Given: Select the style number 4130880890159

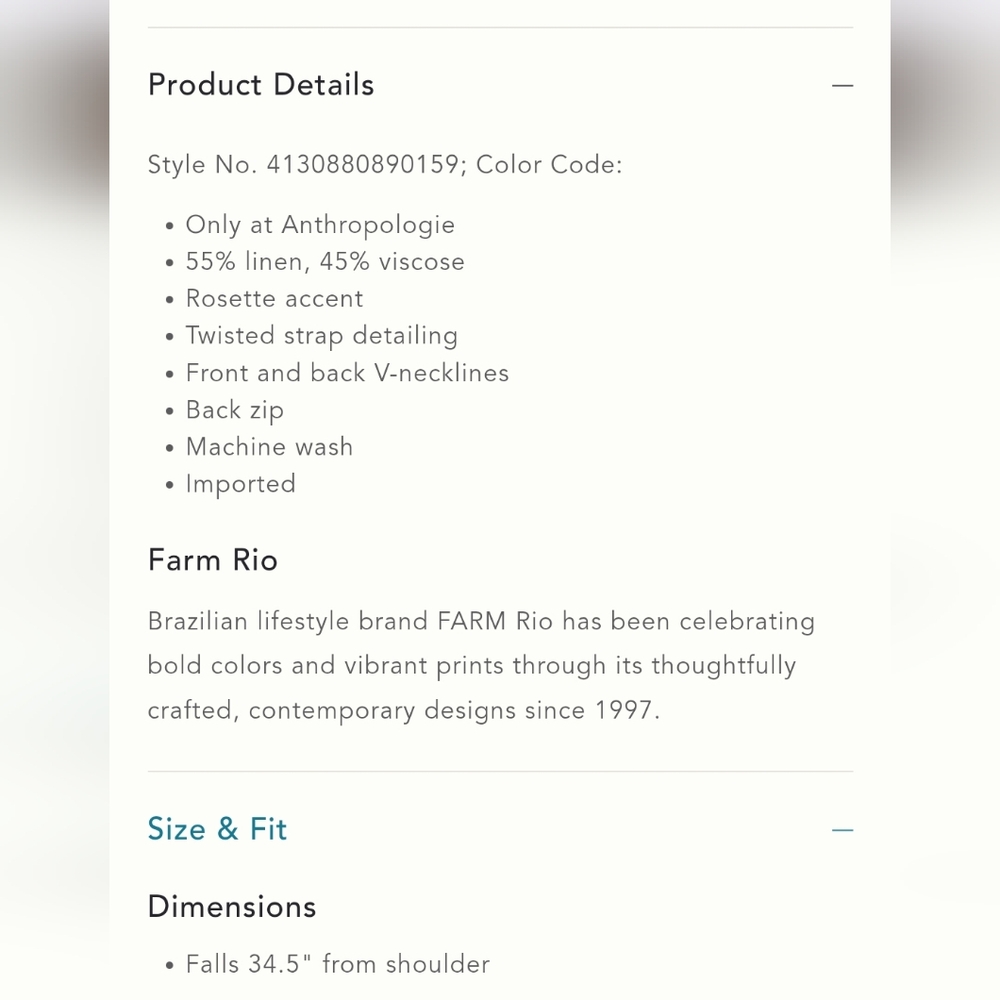Looking at the screenshot, I should [361, 165].
